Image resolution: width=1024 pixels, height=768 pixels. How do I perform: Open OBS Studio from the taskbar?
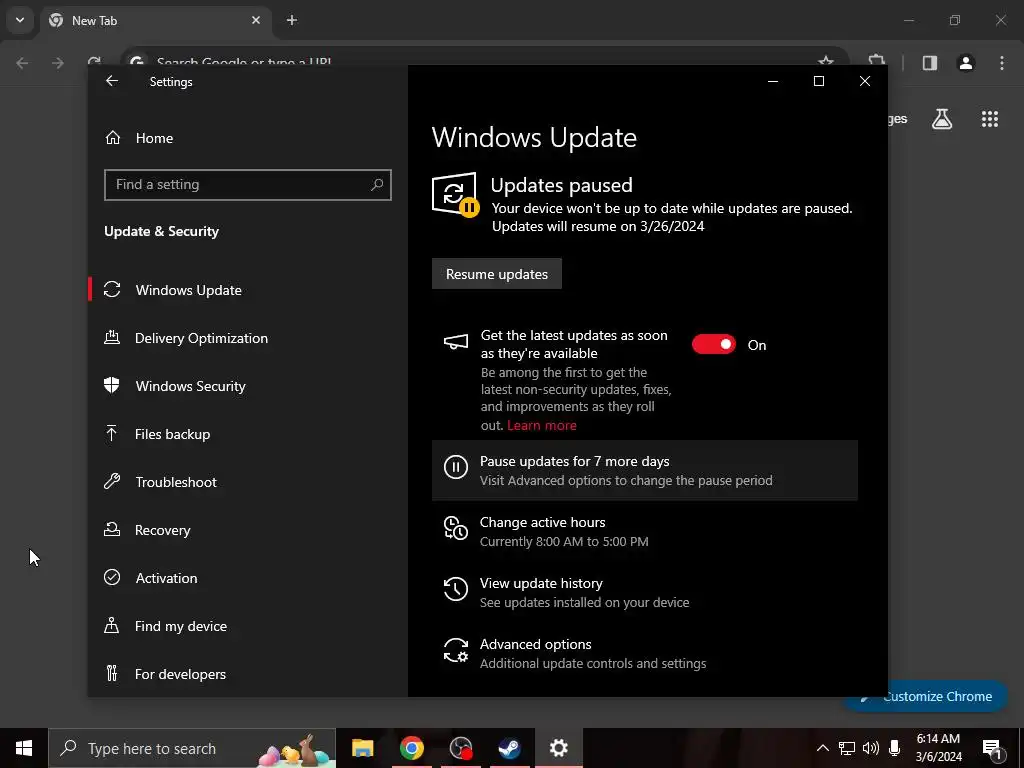(x=461, y=748)
